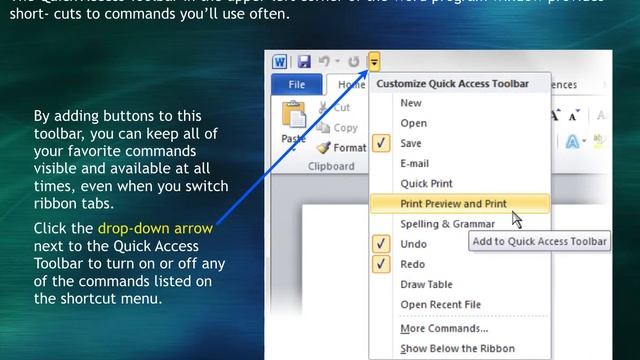This screenshot has height=360, width=640.
Task: Click the Clipboard group label
Action: click(331, 167)
